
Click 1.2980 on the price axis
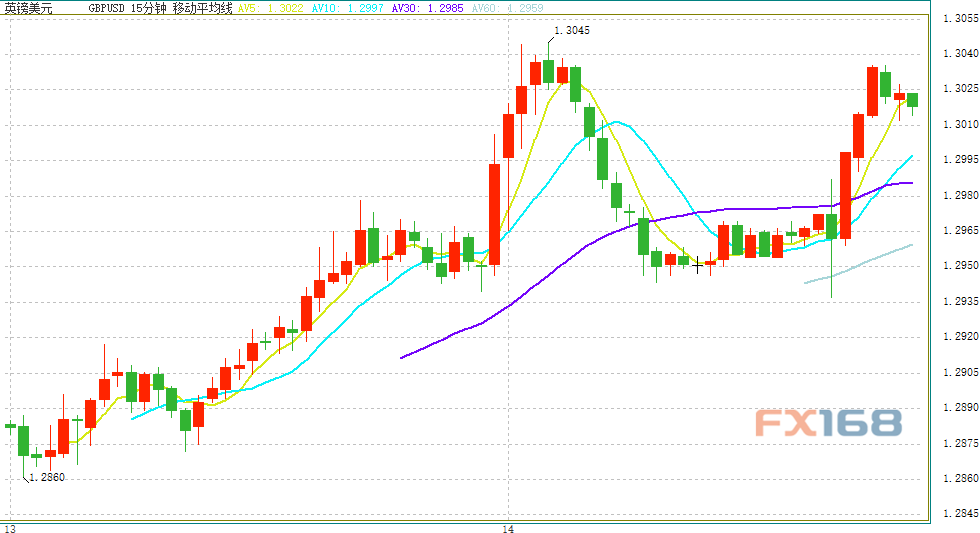pos(960,195)
